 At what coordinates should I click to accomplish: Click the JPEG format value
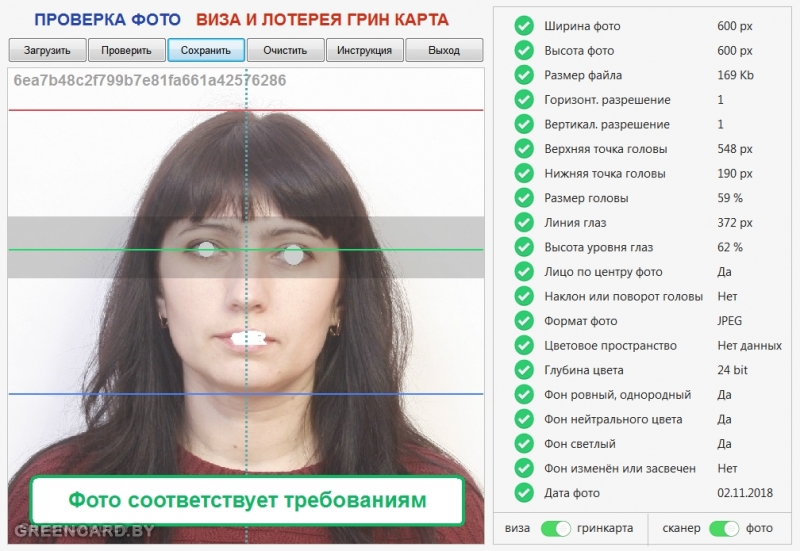pos(730,321)
